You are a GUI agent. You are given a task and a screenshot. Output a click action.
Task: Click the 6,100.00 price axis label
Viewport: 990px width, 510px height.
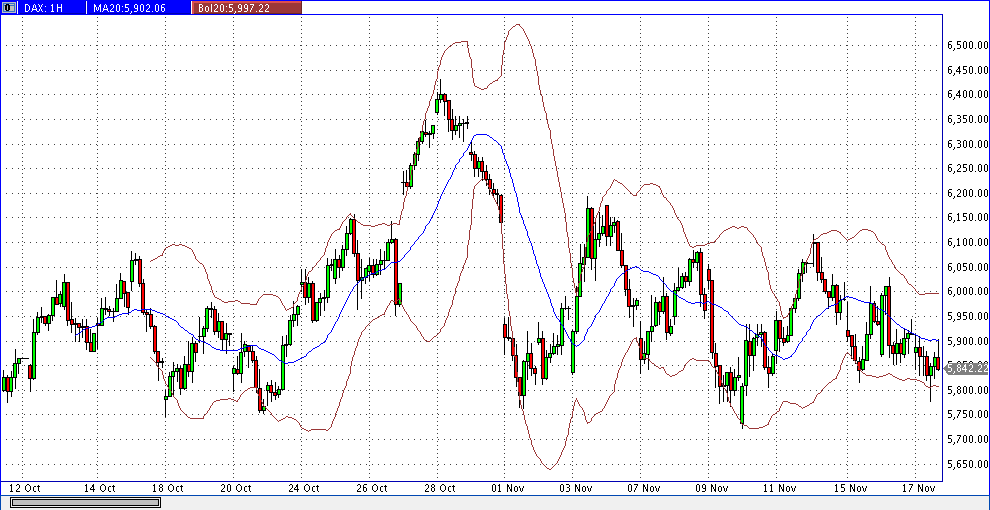coord(967,242)
